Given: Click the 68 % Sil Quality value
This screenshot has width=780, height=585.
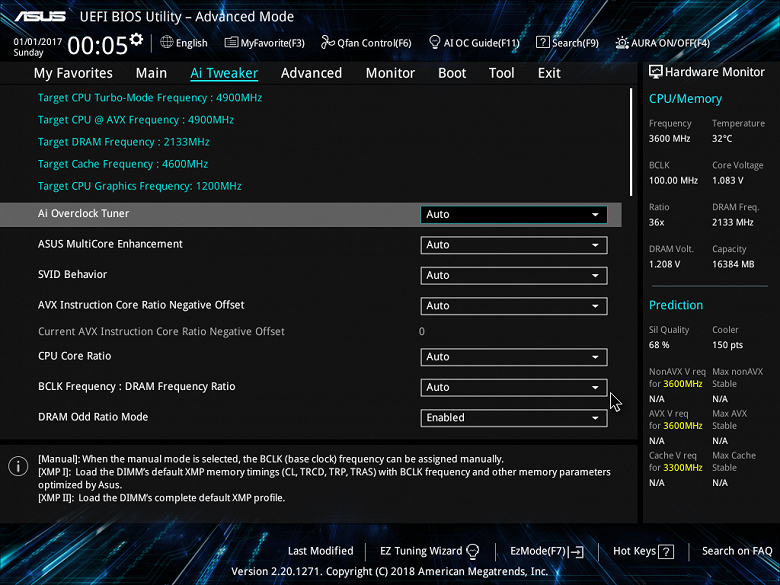Looking at the screenshot, I should [x=659, y=345].
